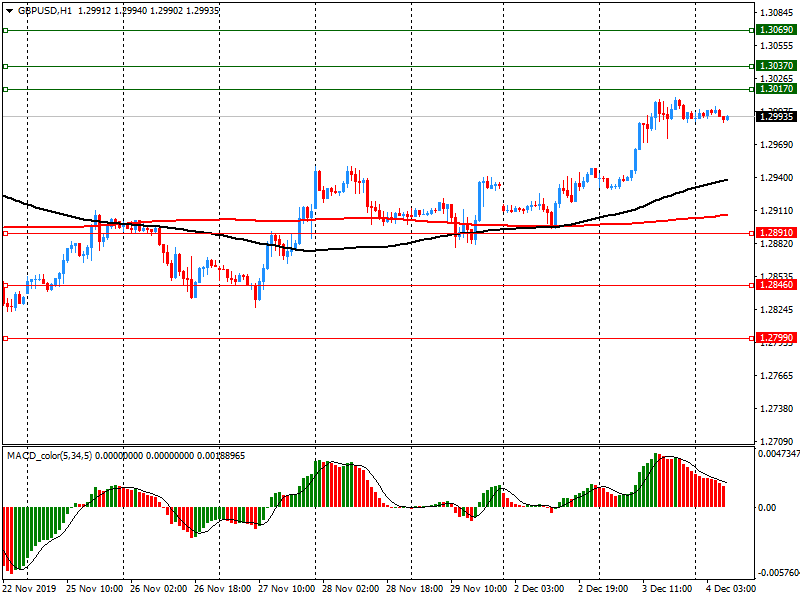Image resolution: width=800 pixels, height=600 pixels.
Task: Click left-edge handle of the 1.28460 line
Action: pos(5,285)
